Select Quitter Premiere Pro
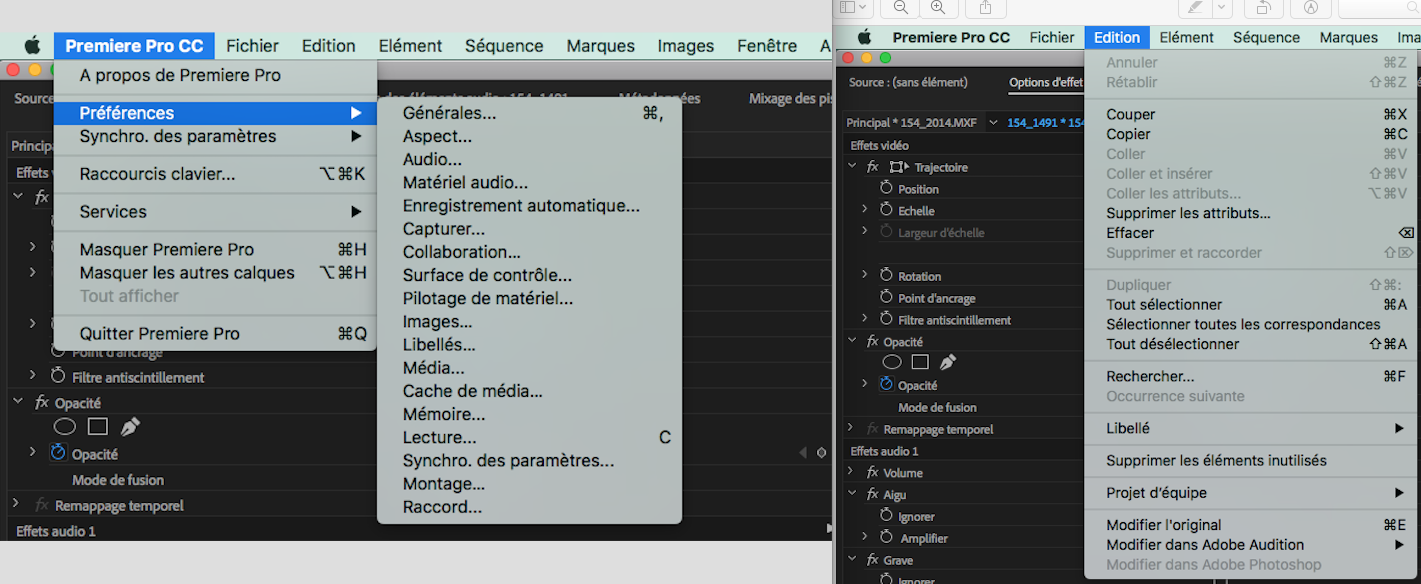The height and width of the screenshot is (584, 1421). click(215, 334)
